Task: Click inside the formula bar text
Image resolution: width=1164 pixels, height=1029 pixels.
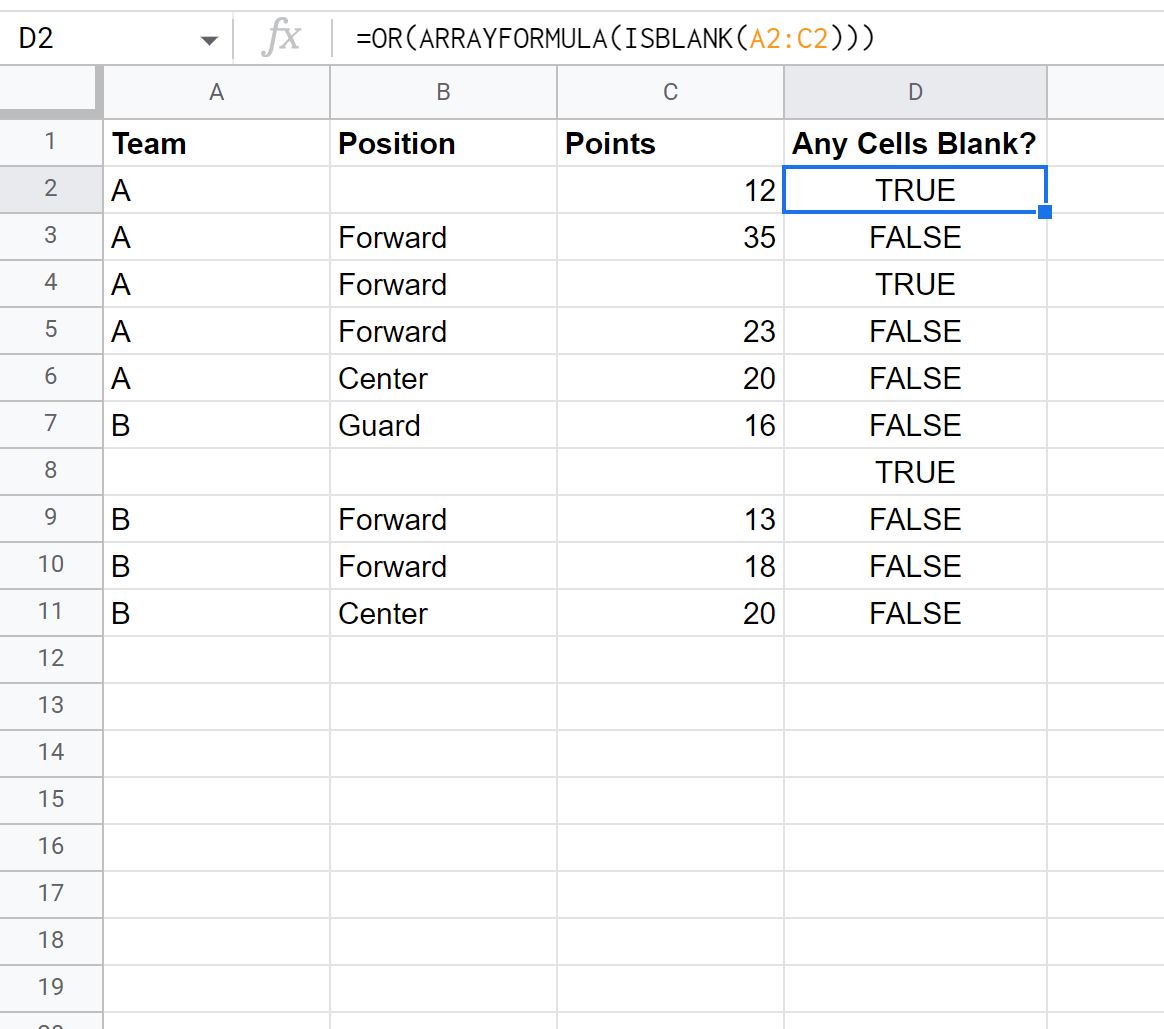Action: (x=615, y=39)
